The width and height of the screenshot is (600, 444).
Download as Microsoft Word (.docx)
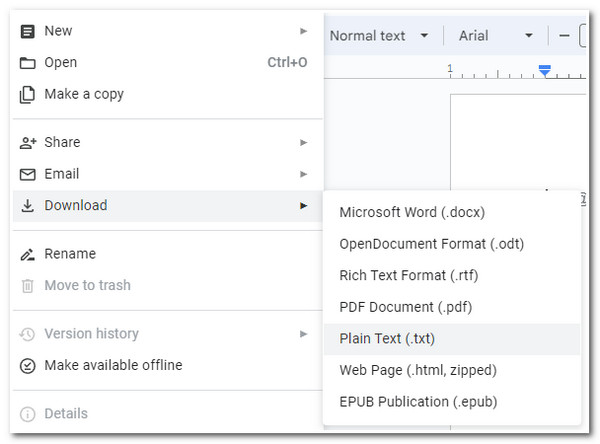click(452, 212)
